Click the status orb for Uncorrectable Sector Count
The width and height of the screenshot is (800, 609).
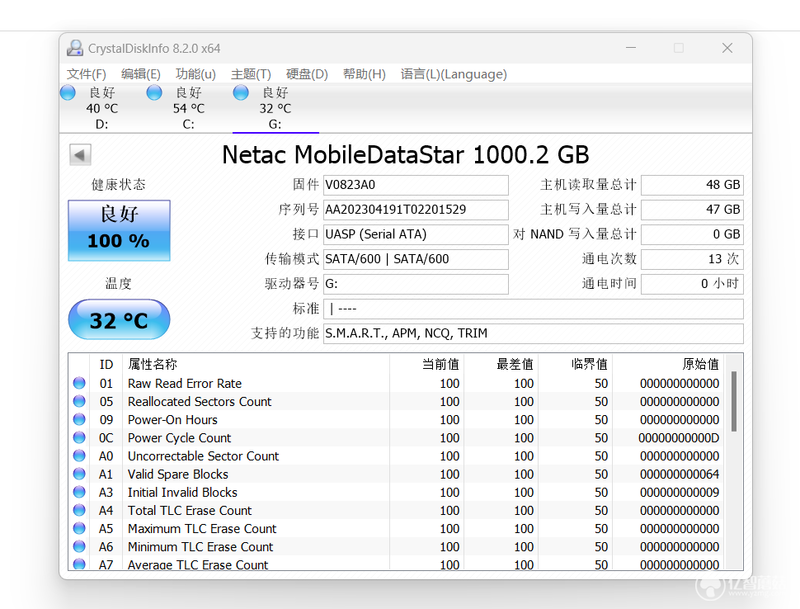pos(79,455)
